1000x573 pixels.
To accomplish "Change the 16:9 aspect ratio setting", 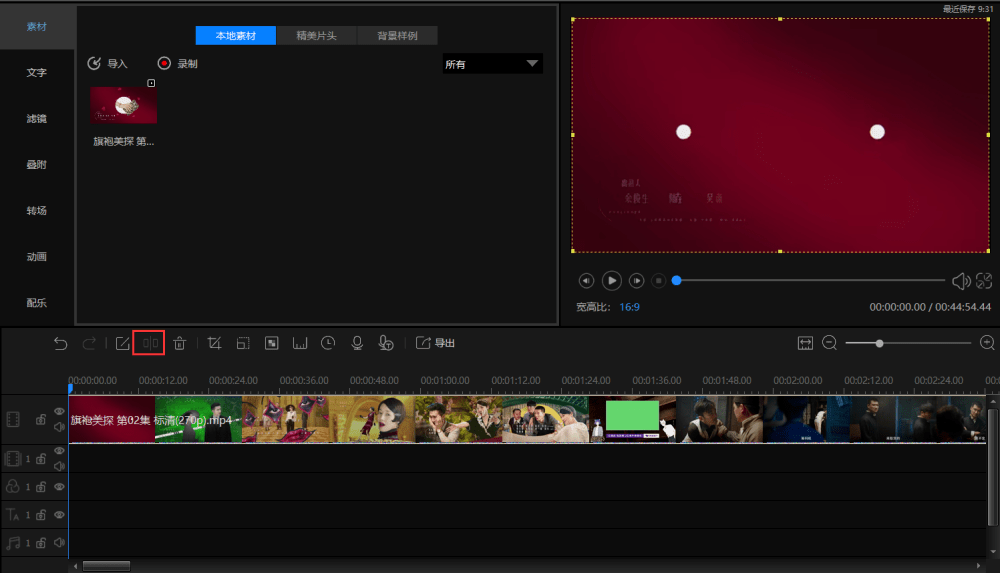I will (x=629, y=307).
